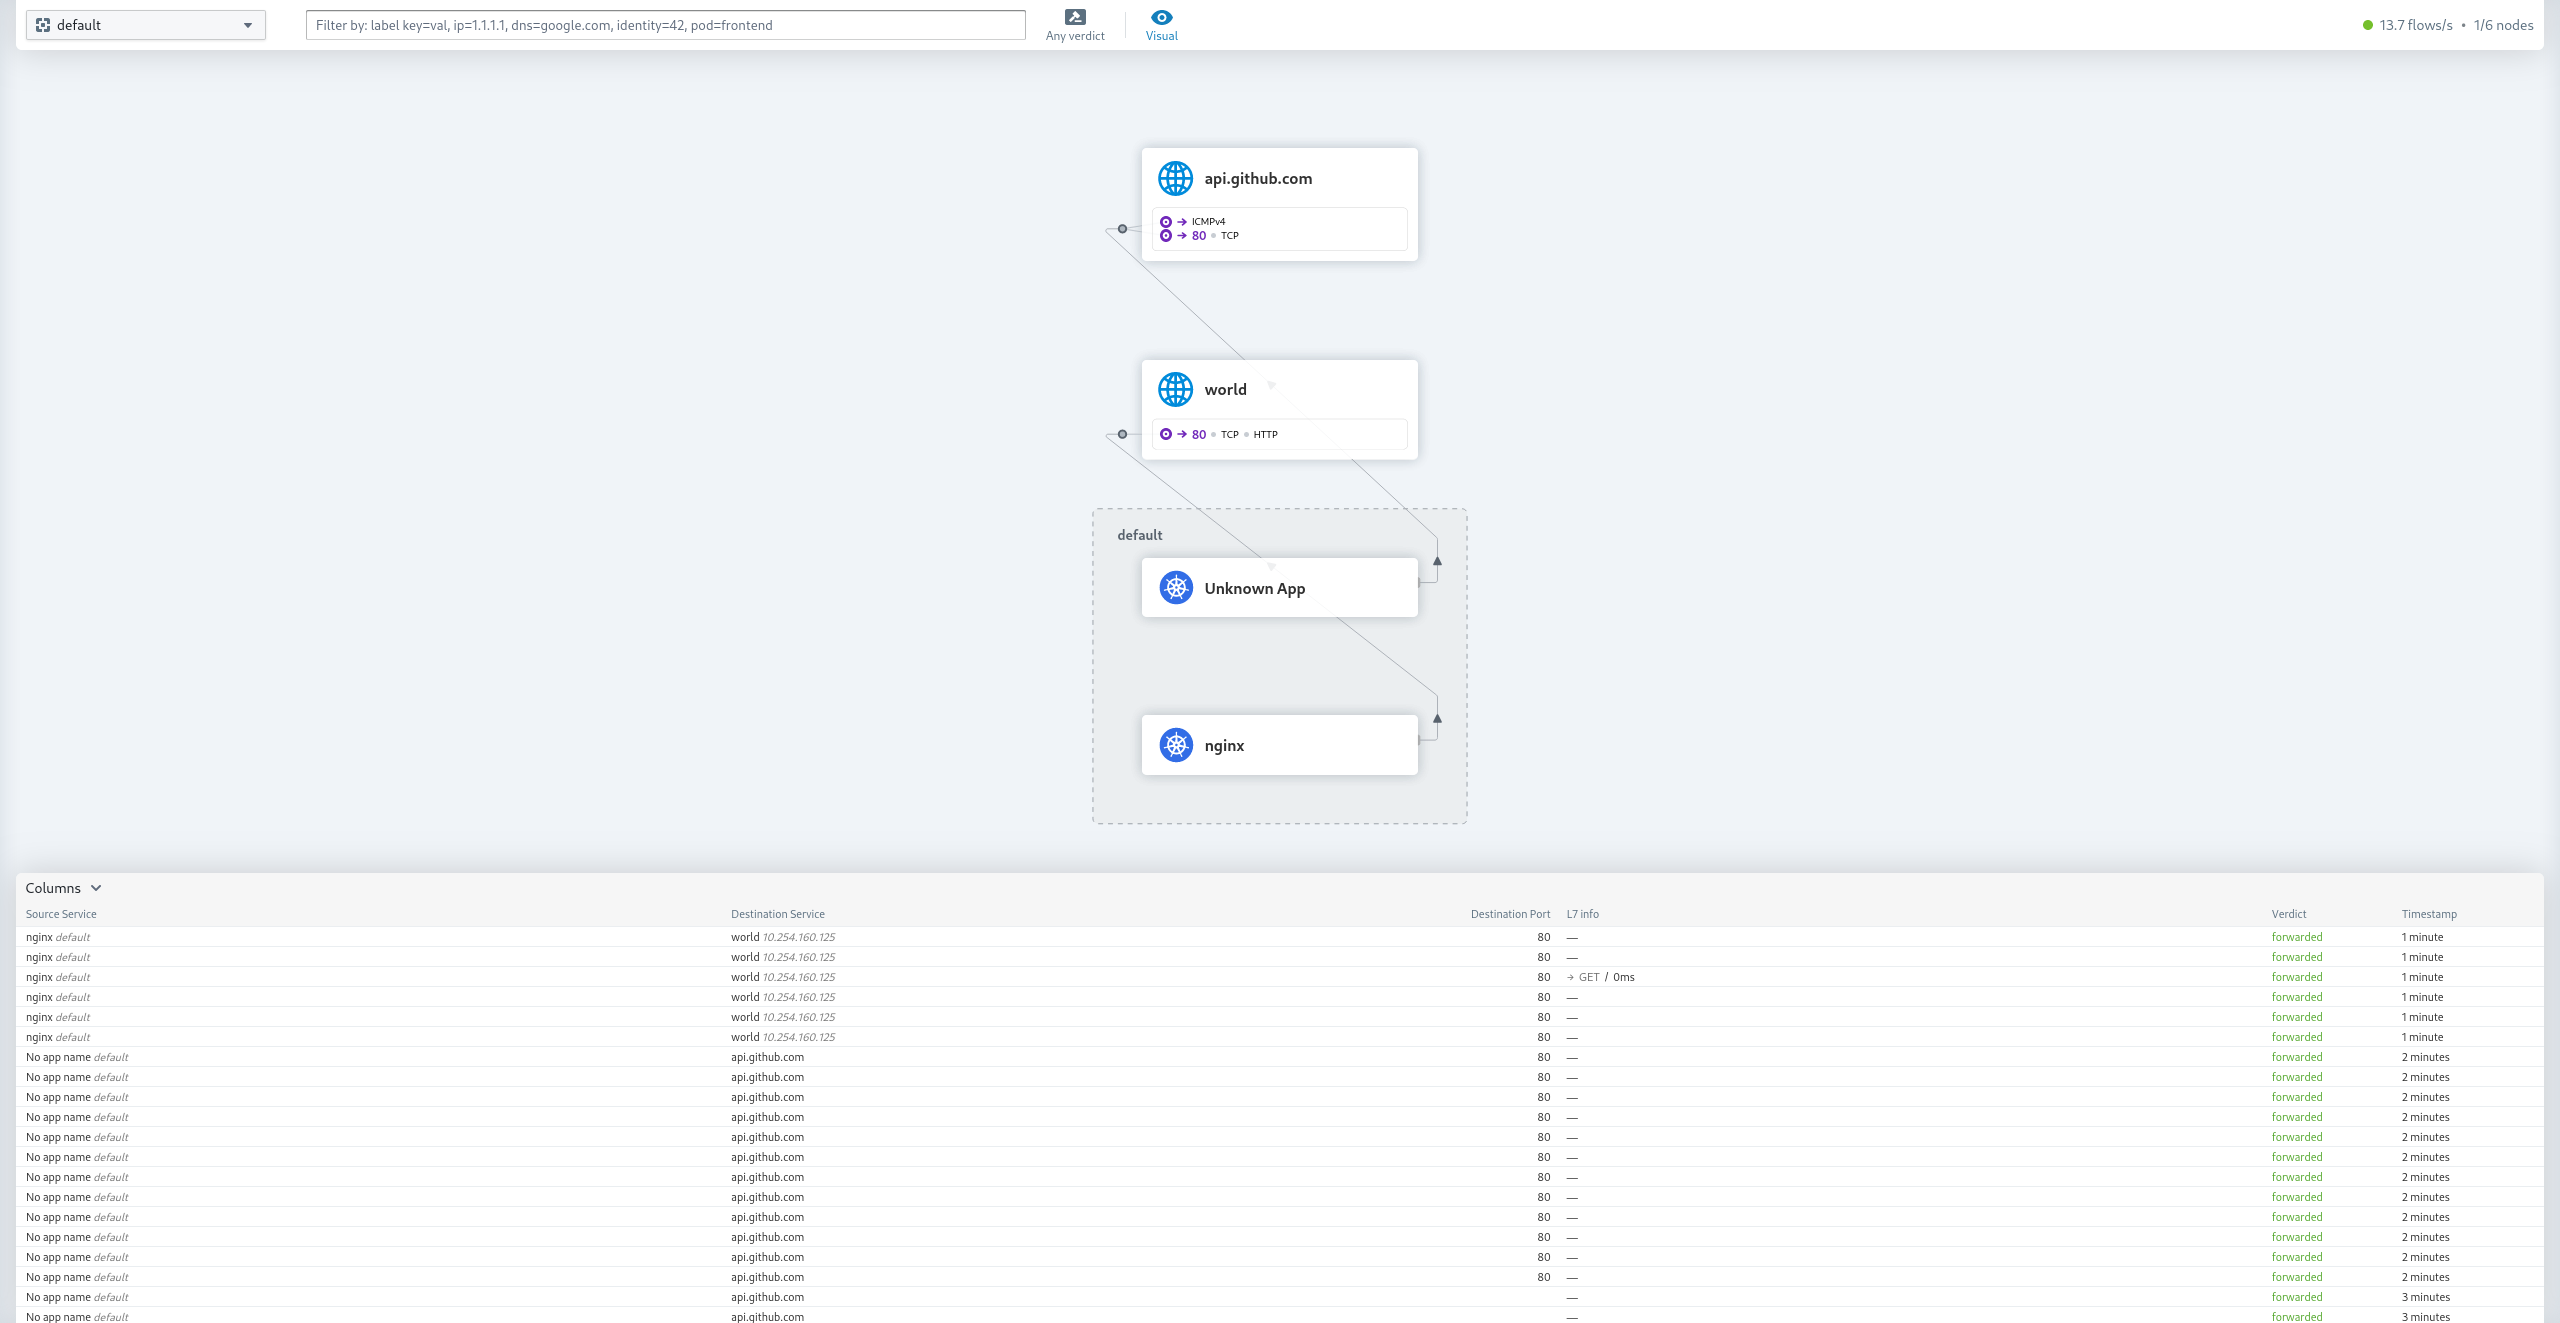Click the namespace selector icon beside default
Viewport: 2560px width, 1323px height.
[43, 25]
